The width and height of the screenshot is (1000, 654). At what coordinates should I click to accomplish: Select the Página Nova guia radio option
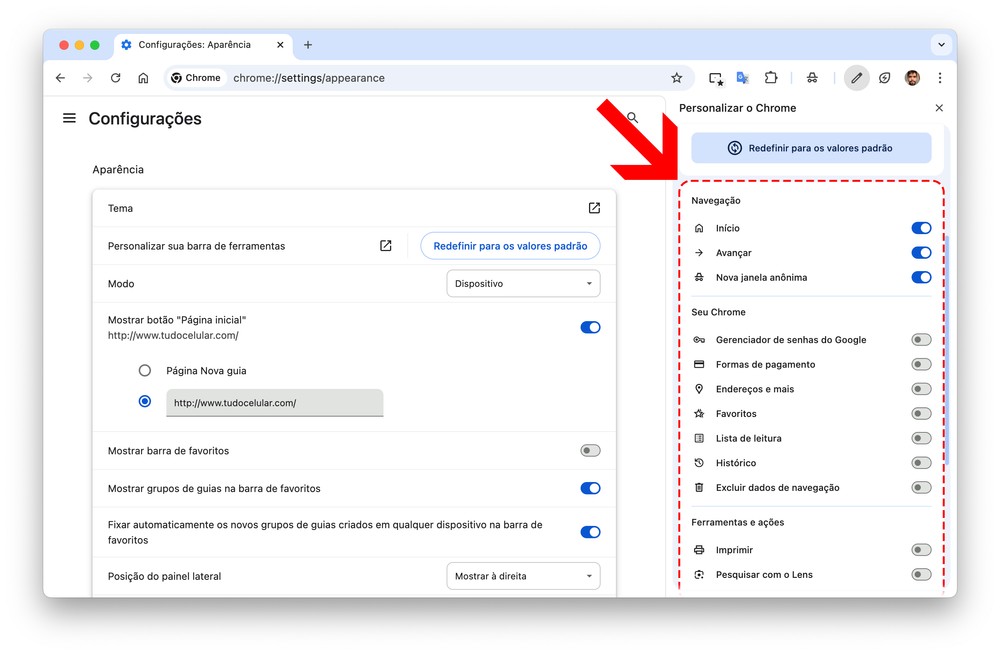145,370
